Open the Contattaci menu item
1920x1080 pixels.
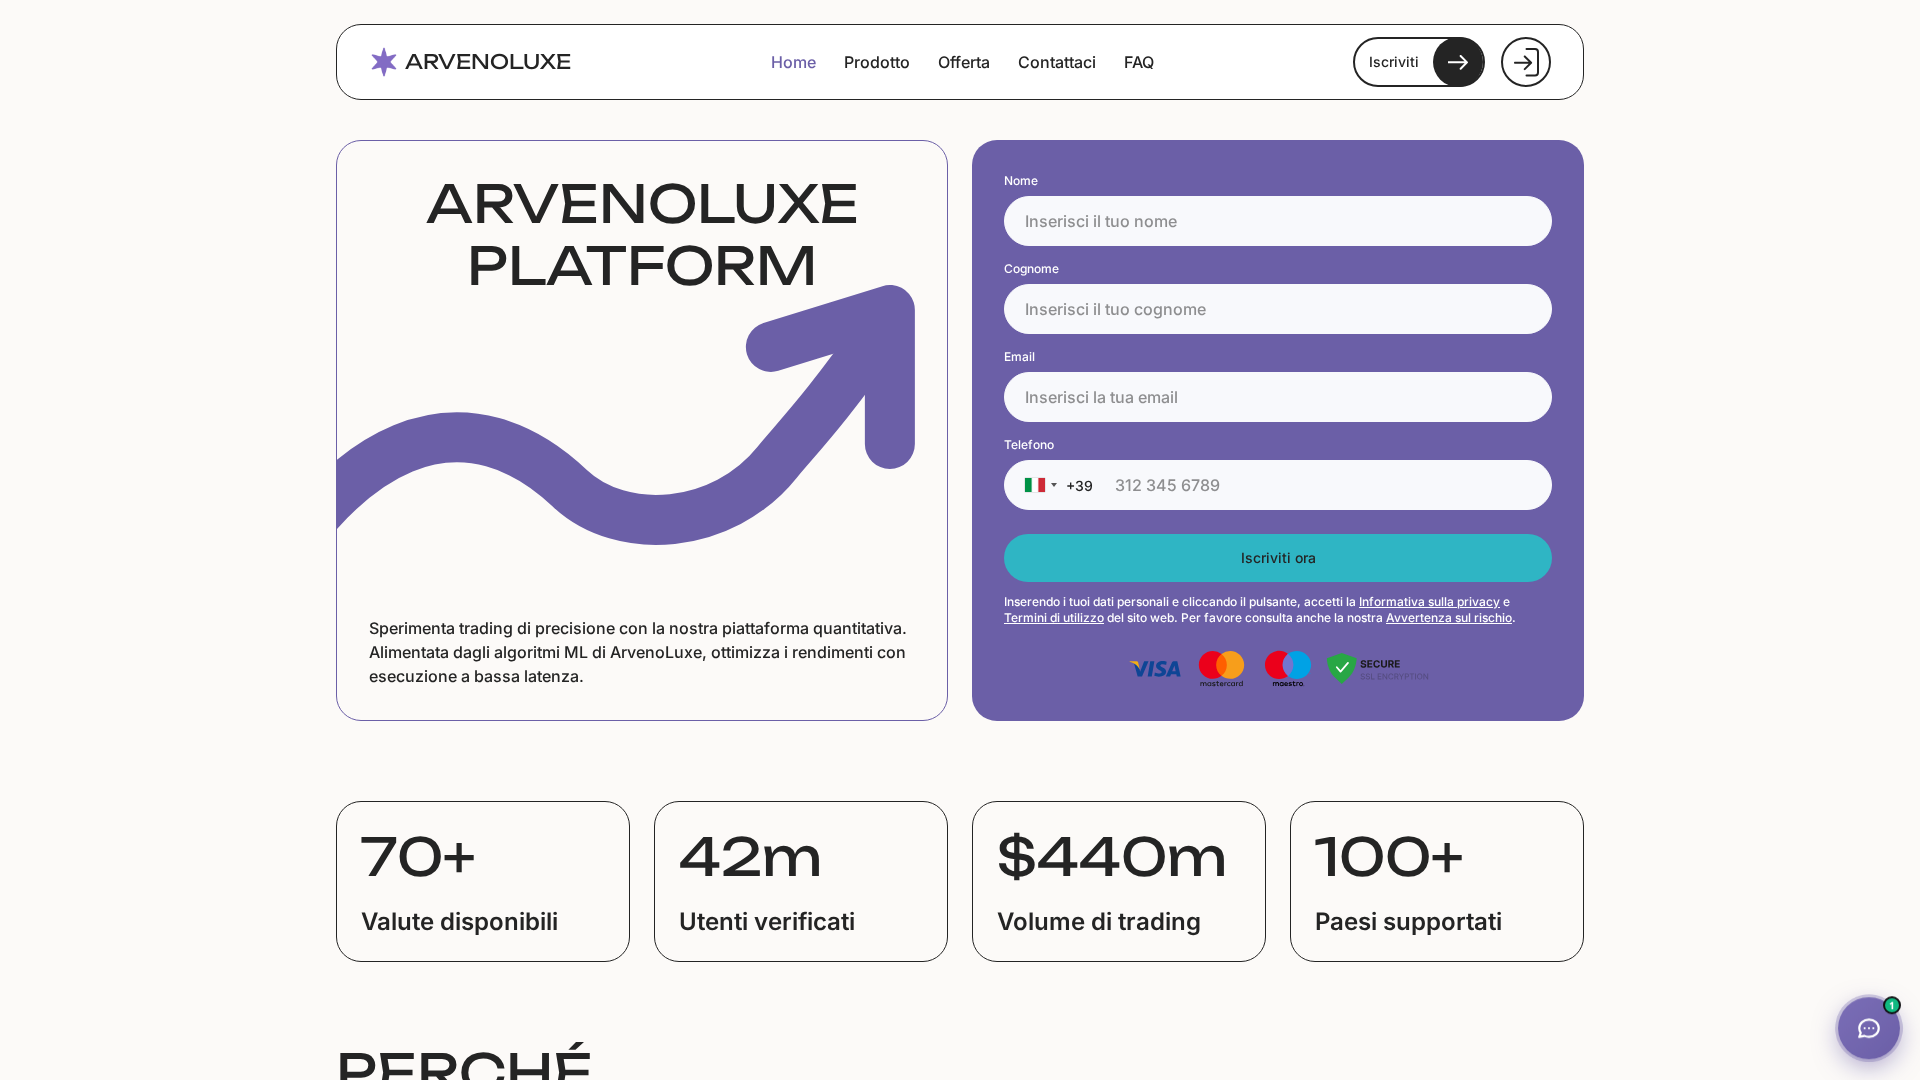(x=1057, y=62)
